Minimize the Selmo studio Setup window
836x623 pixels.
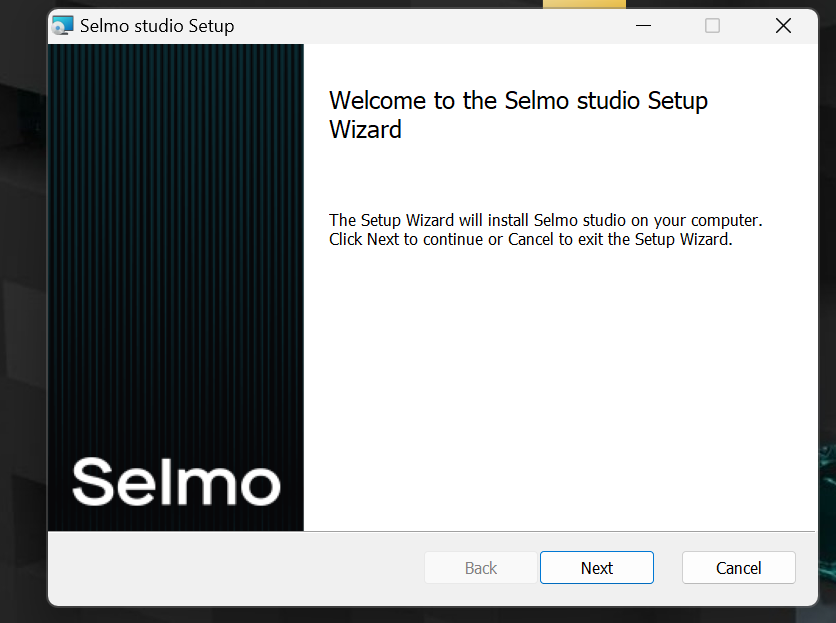pos(644,26)
